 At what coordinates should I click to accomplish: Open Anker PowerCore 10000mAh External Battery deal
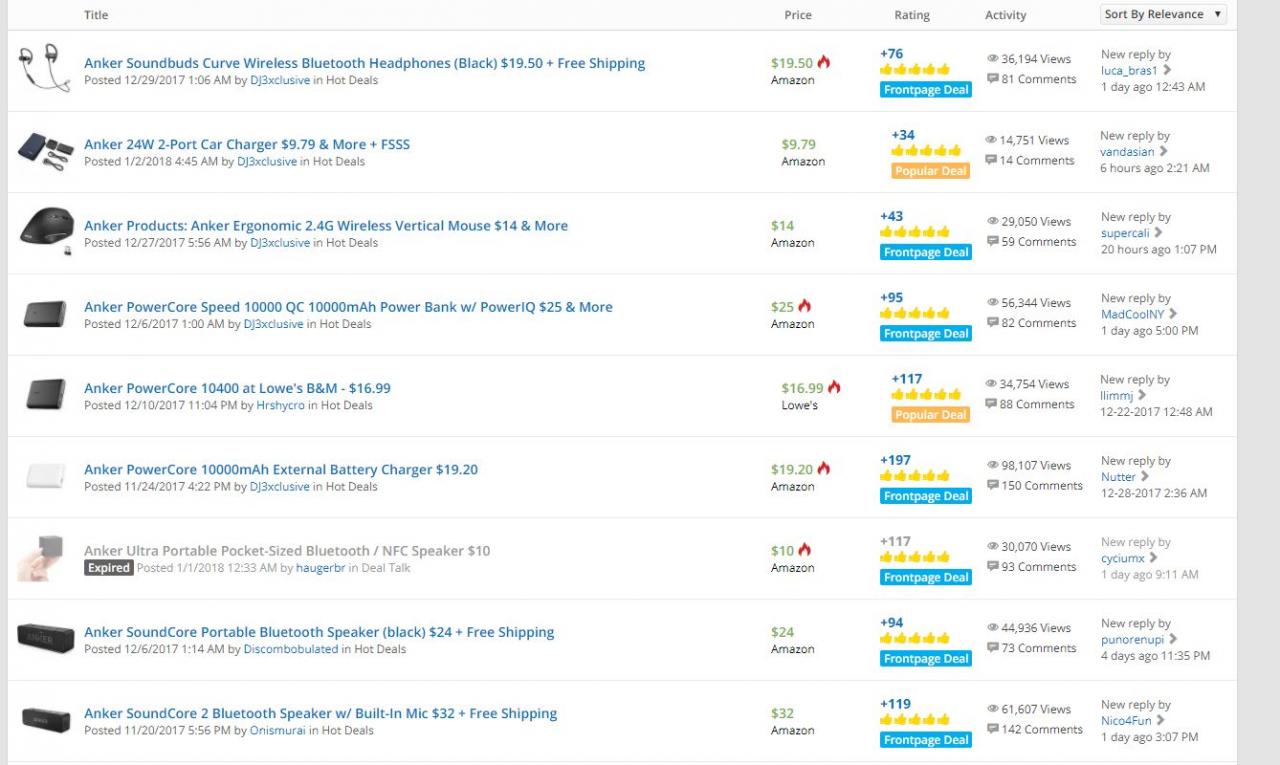281,469
